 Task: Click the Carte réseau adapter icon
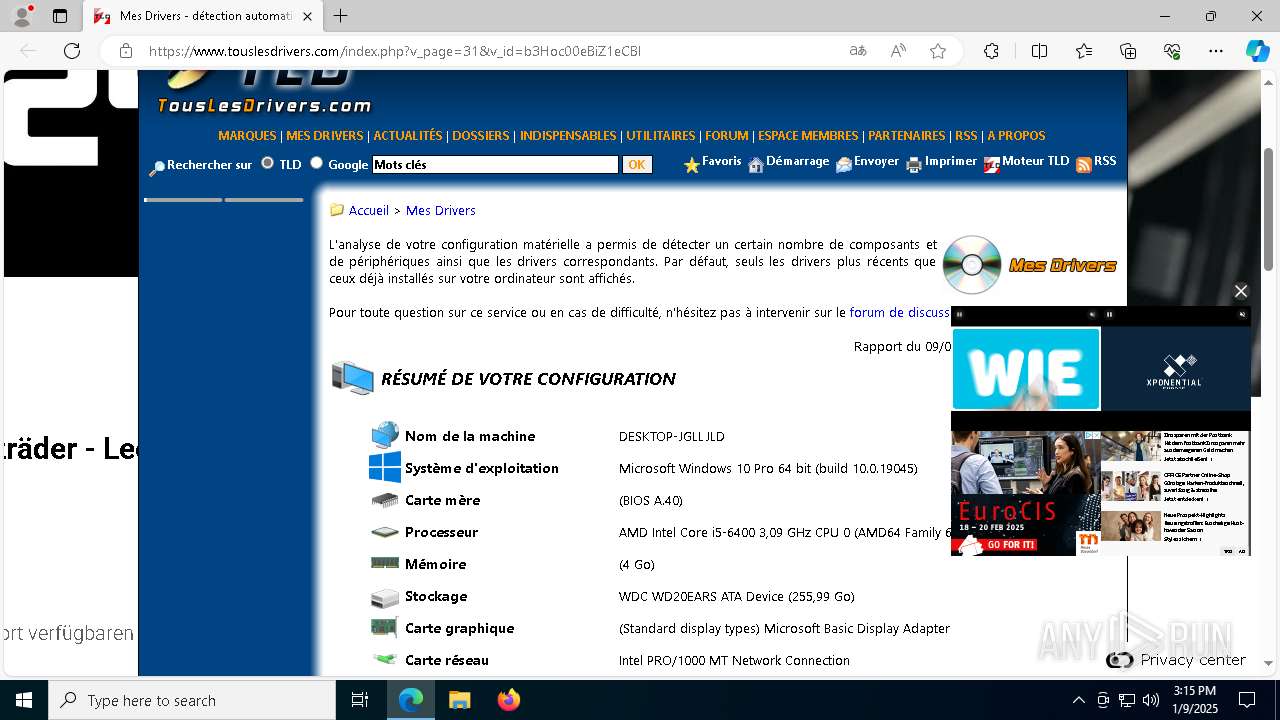tap(385, 659)
